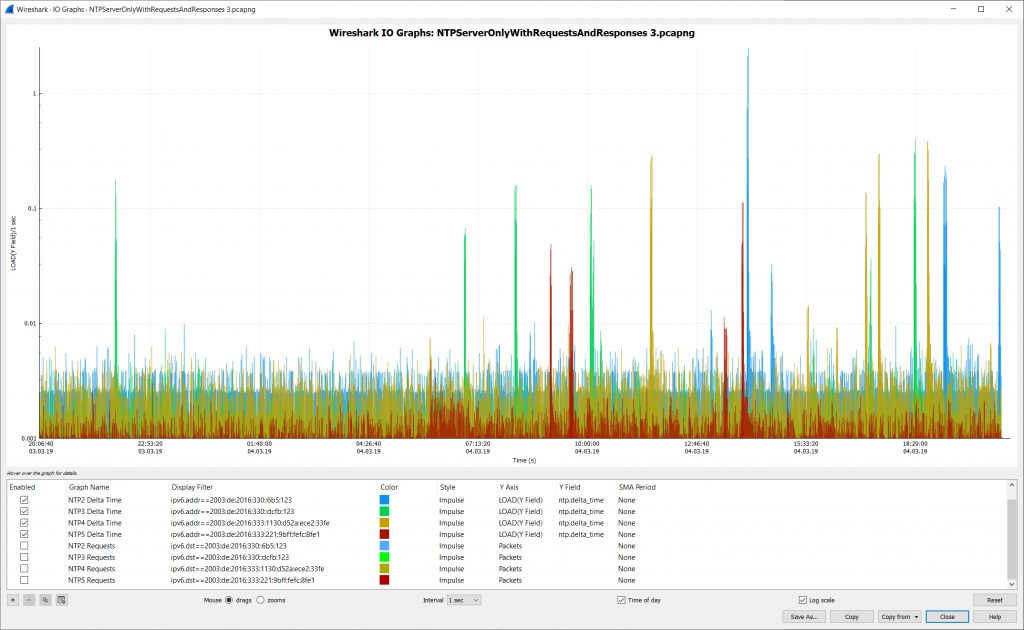
Task: Uncheck the NTP5 Delta Time graph
Action: point(24,534)
